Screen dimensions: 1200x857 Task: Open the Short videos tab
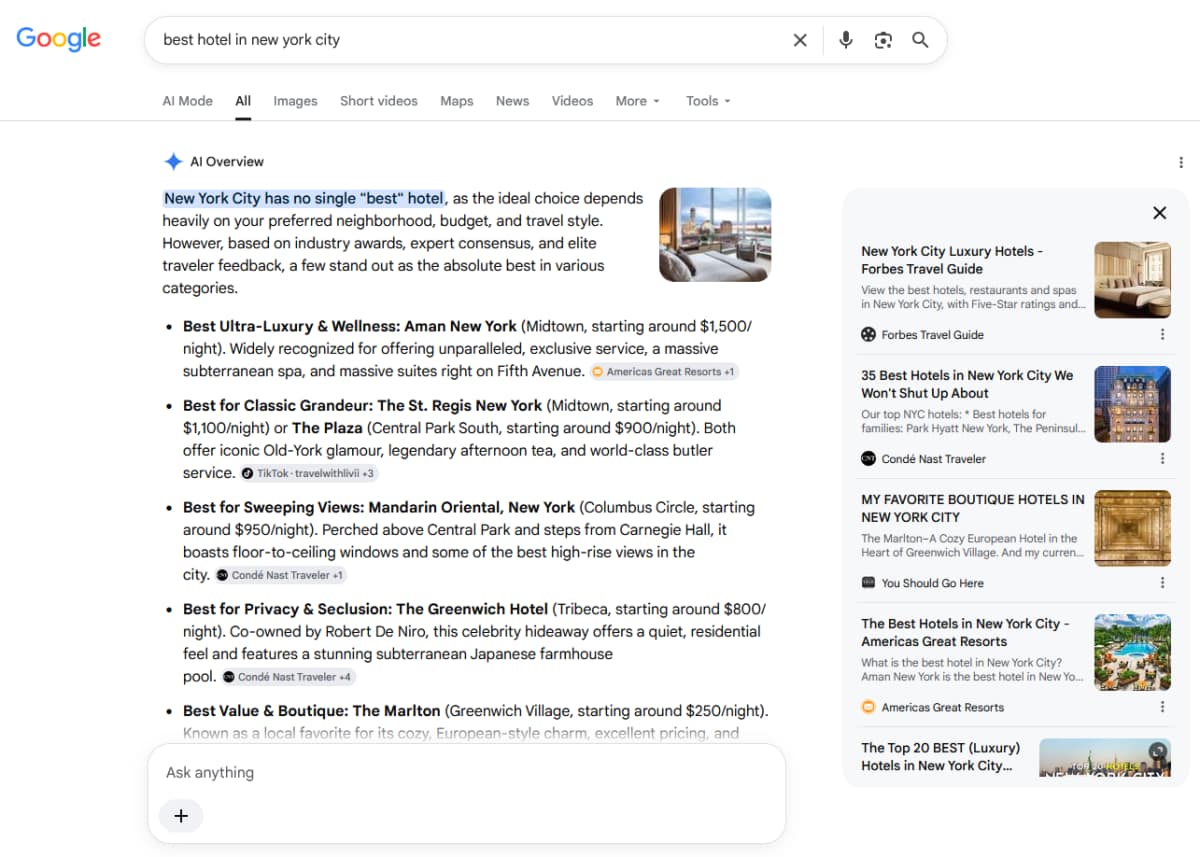point(379,101)
